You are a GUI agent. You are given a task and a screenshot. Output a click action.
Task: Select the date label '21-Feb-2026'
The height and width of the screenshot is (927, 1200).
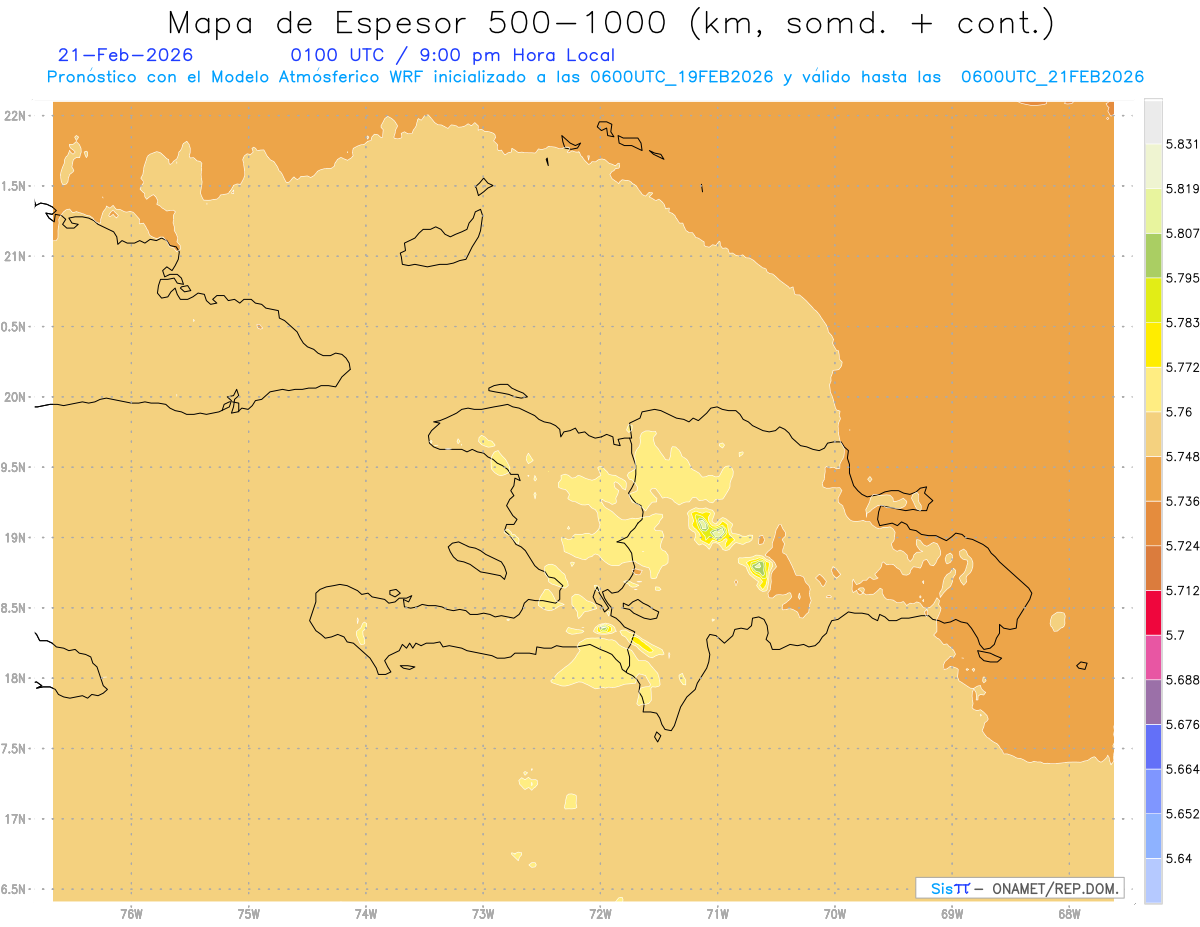[126, 55]
